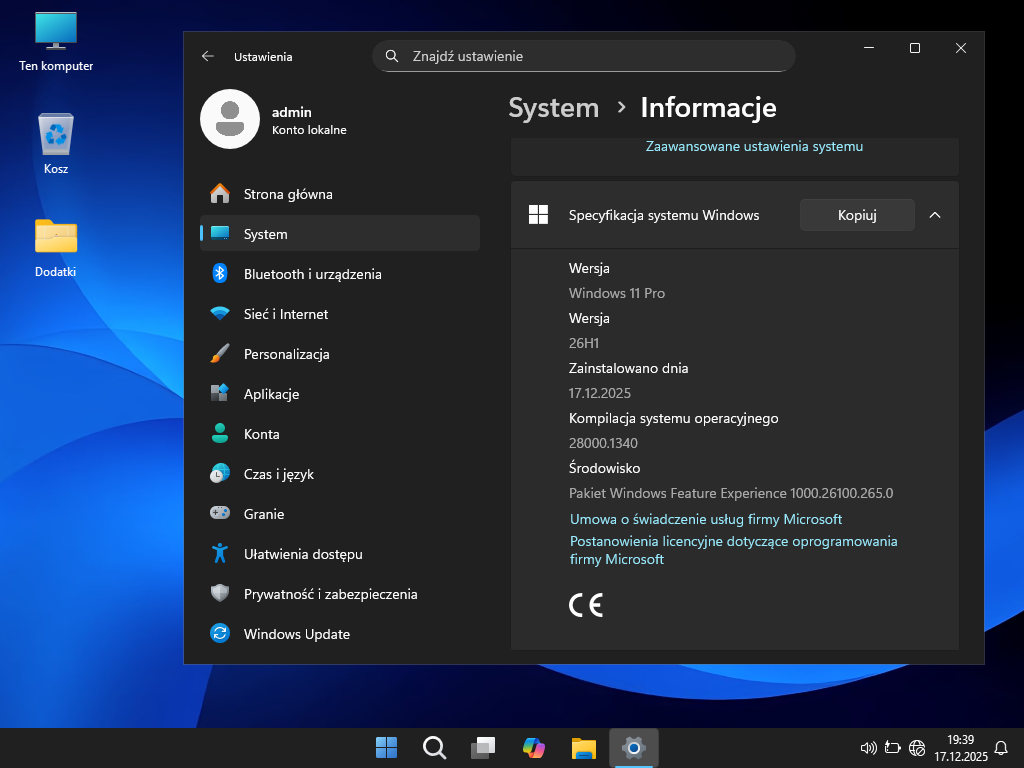
Task: Open Zaawansowane ustawienia systemu link
Action: click(754, 146)
